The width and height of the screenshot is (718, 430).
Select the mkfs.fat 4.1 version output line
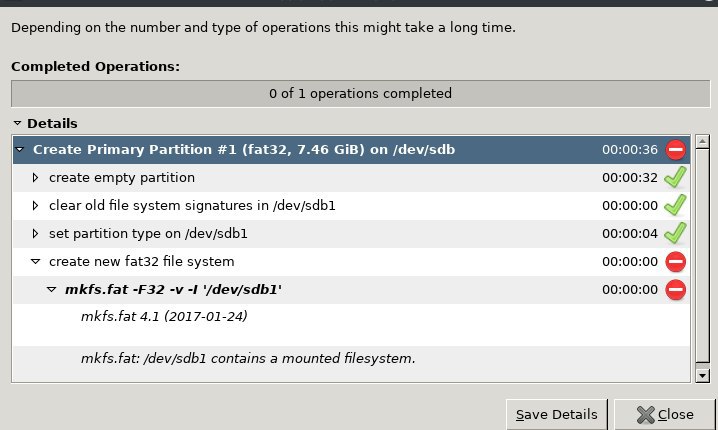point(164,317)
